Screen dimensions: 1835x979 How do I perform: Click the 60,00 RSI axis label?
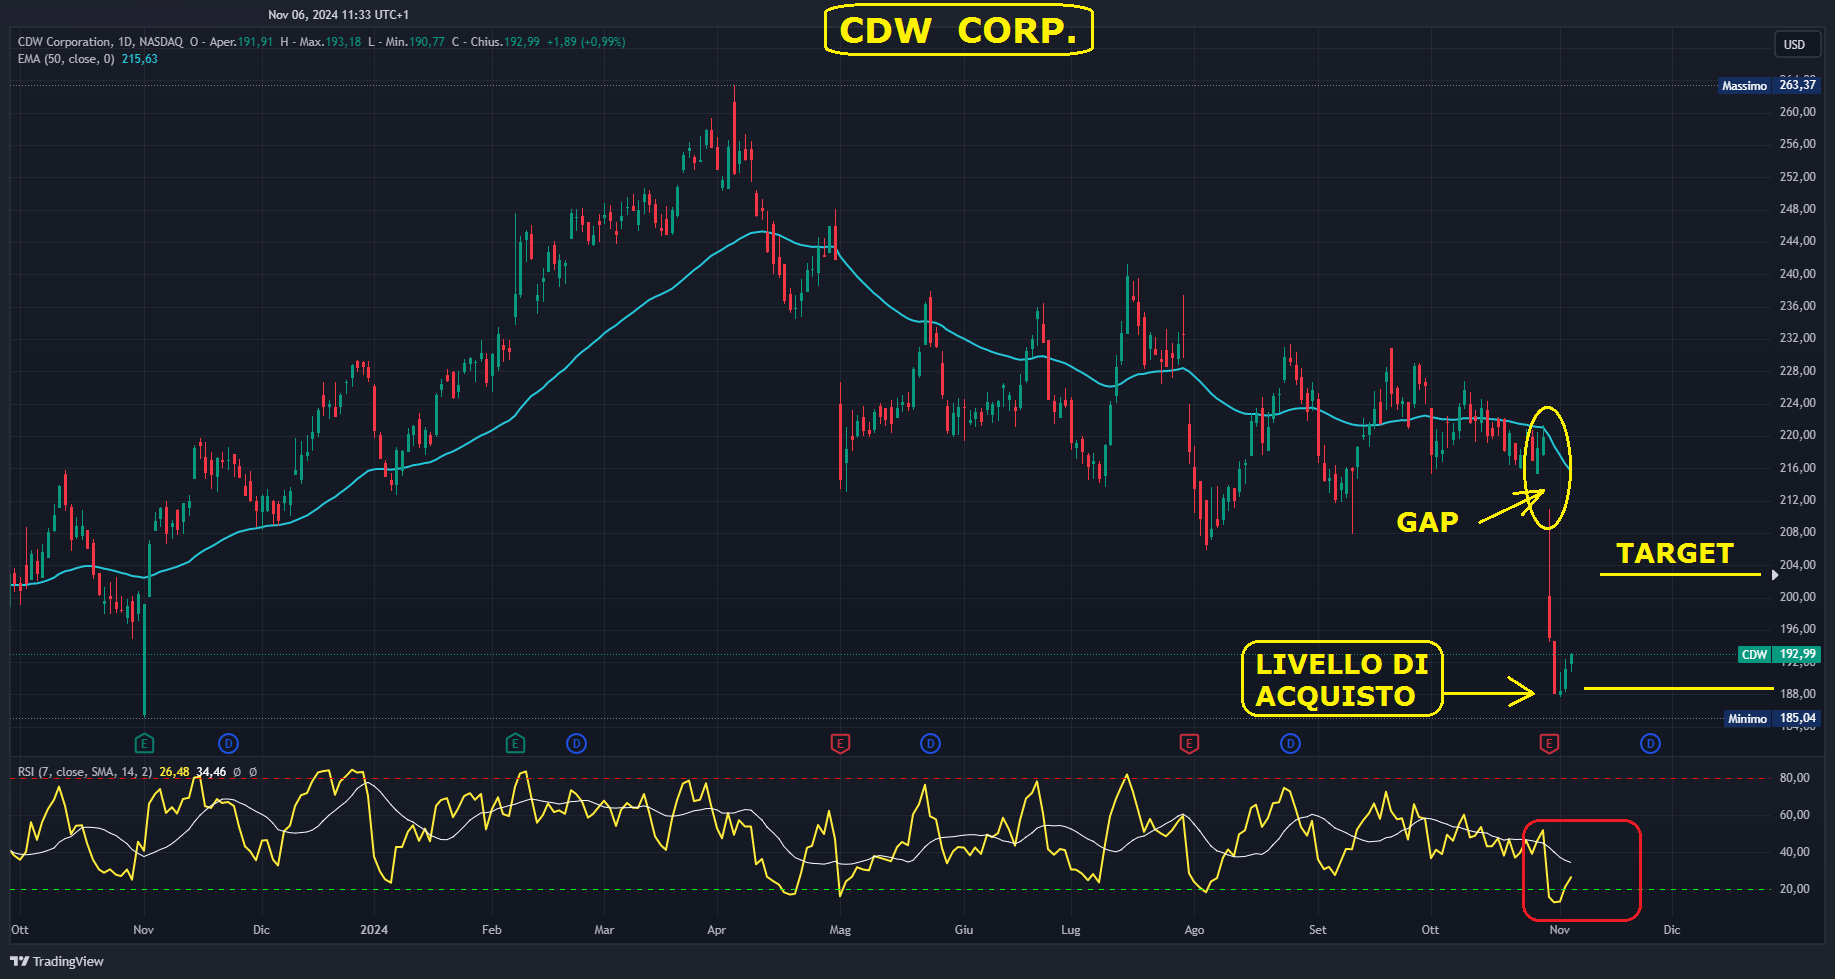click(1794, 815)
